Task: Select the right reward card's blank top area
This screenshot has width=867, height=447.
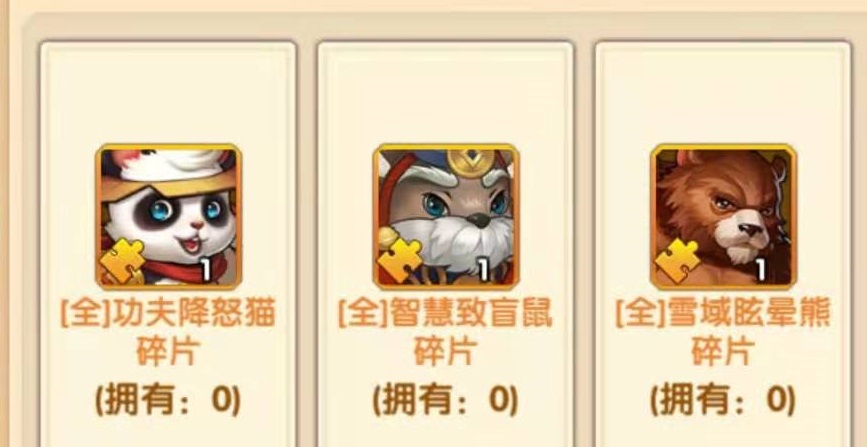Action: coord(723,93)
